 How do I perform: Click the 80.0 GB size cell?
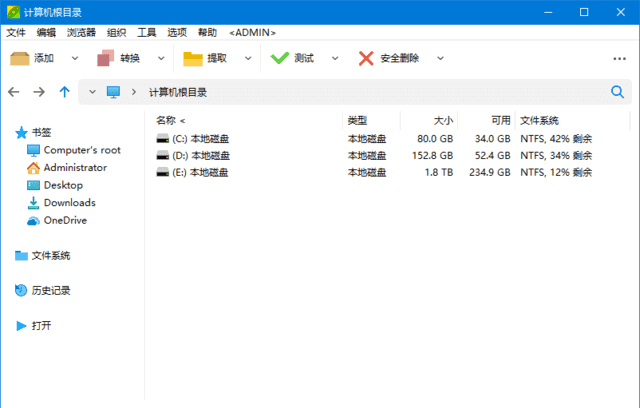click(x=435, y=139)
